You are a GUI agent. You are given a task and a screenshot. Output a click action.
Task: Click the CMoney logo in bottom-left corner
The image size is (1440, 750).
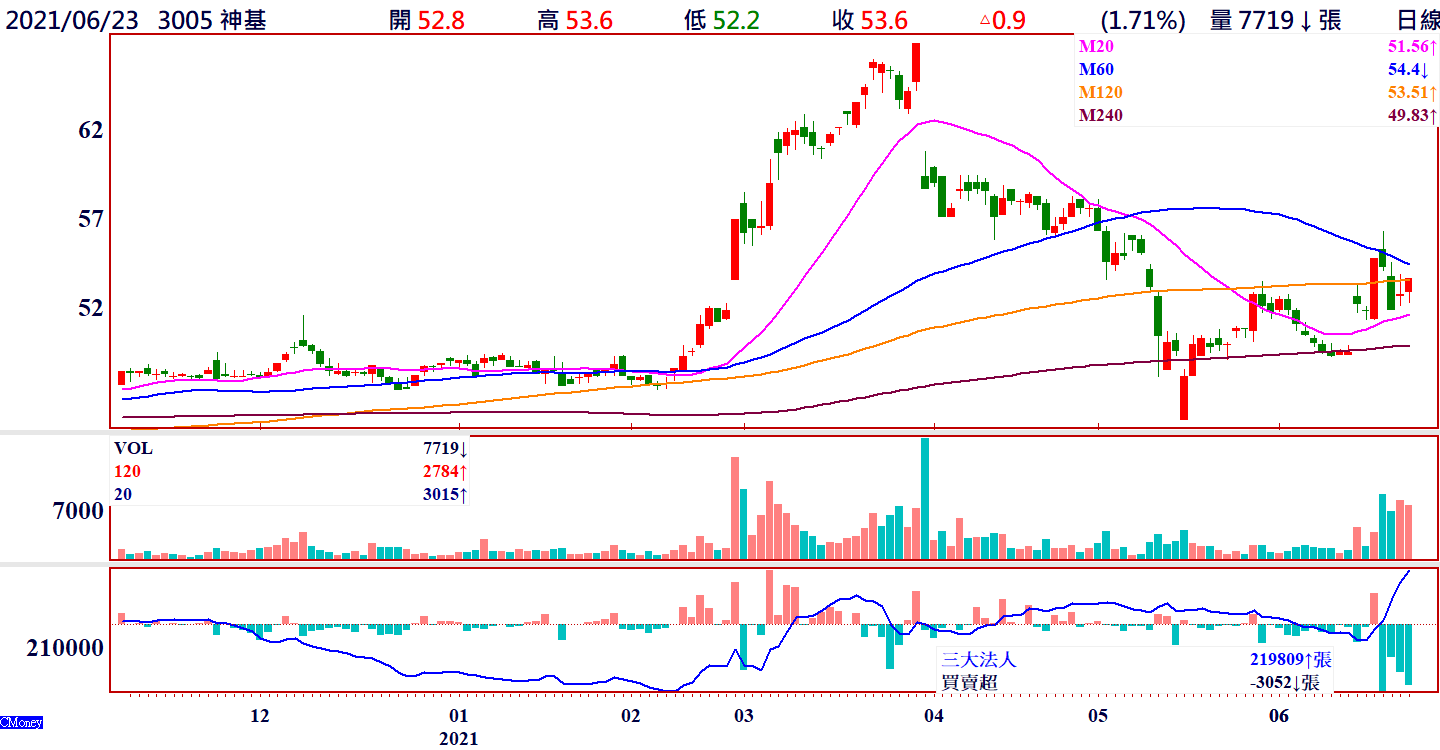(x=21, y=722)
